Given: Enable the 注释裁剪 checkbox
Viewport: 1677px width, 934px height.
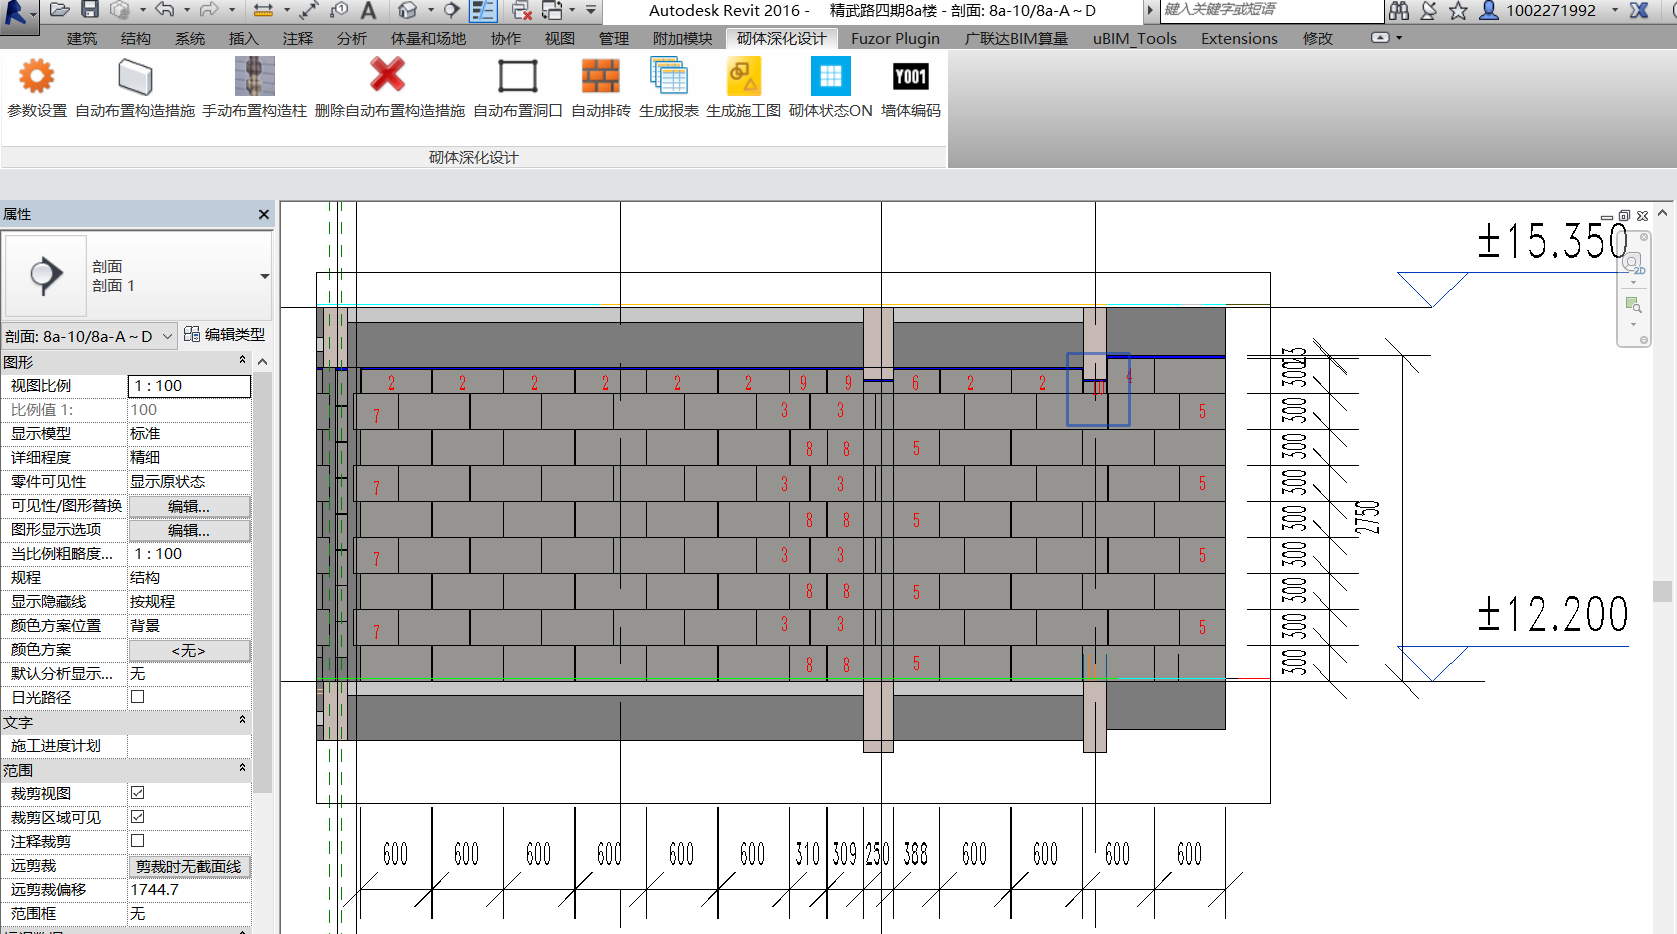Looking at the screenshot, I should point(138,841).
